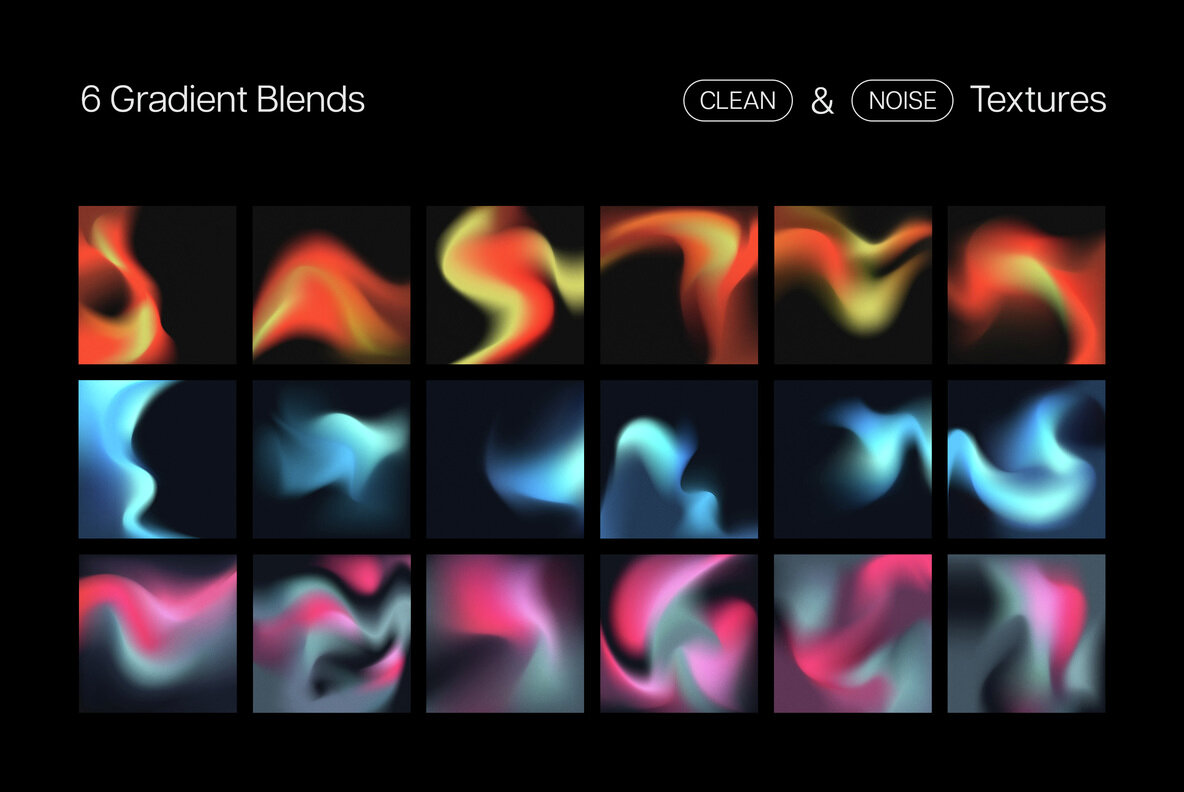Select the NOISE texture pill button
1184x792 pixels.
[901, 100]
